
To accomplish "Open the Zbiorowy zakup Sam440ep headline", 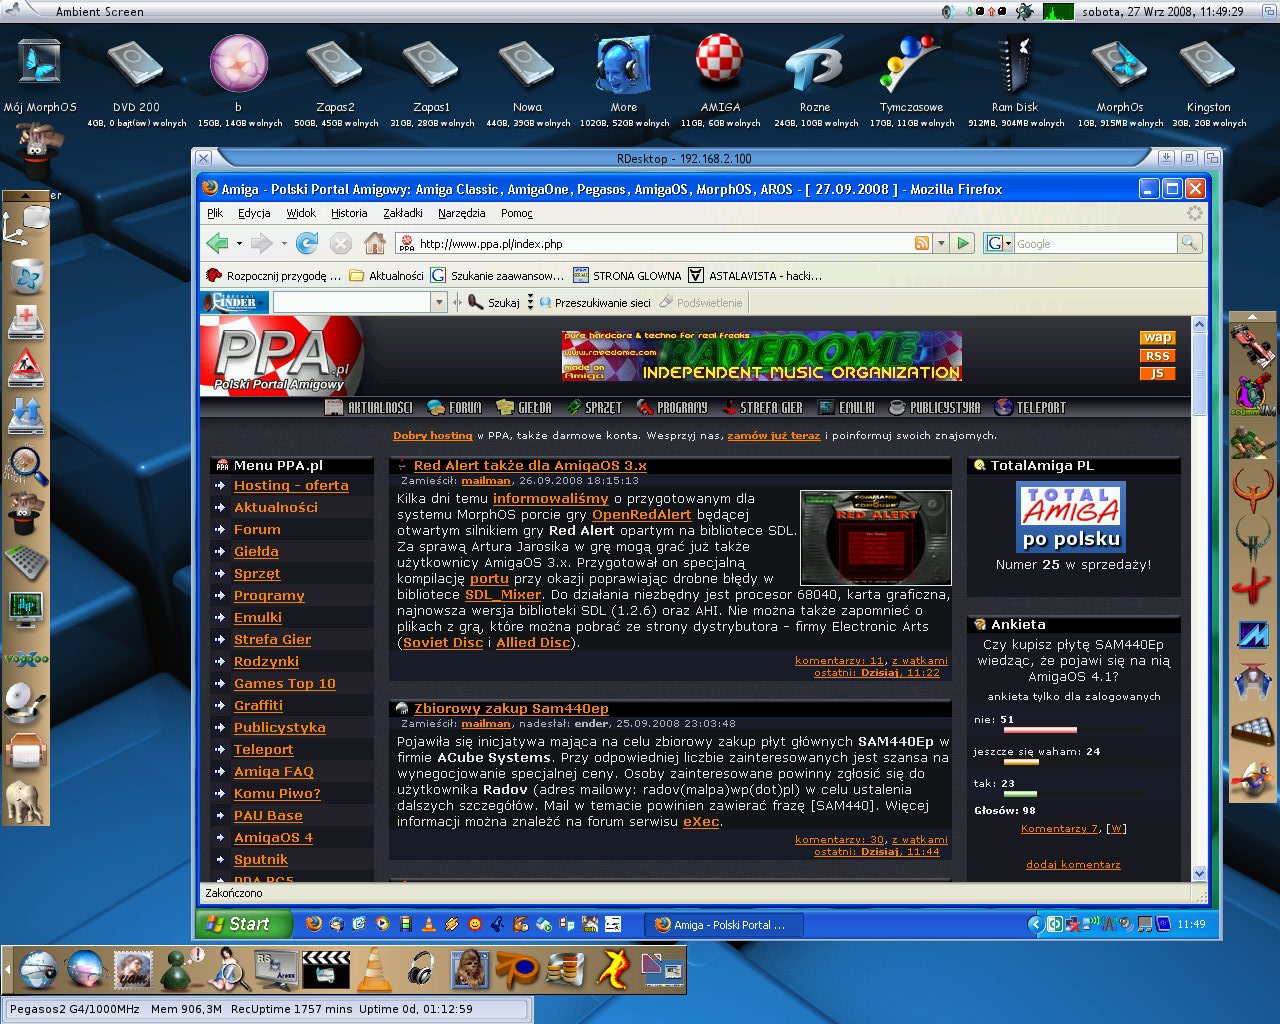I will (x=511, y=708).
